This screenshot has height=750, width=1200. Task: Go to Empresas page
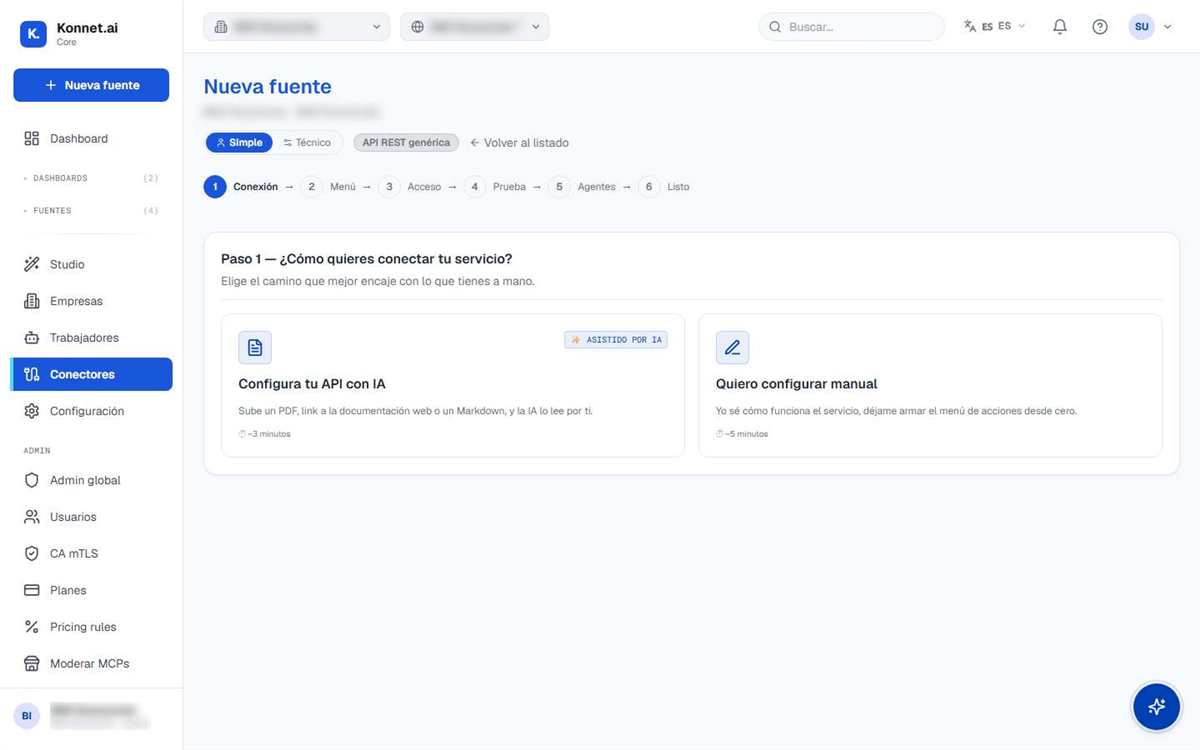click(x=91, y=301)
